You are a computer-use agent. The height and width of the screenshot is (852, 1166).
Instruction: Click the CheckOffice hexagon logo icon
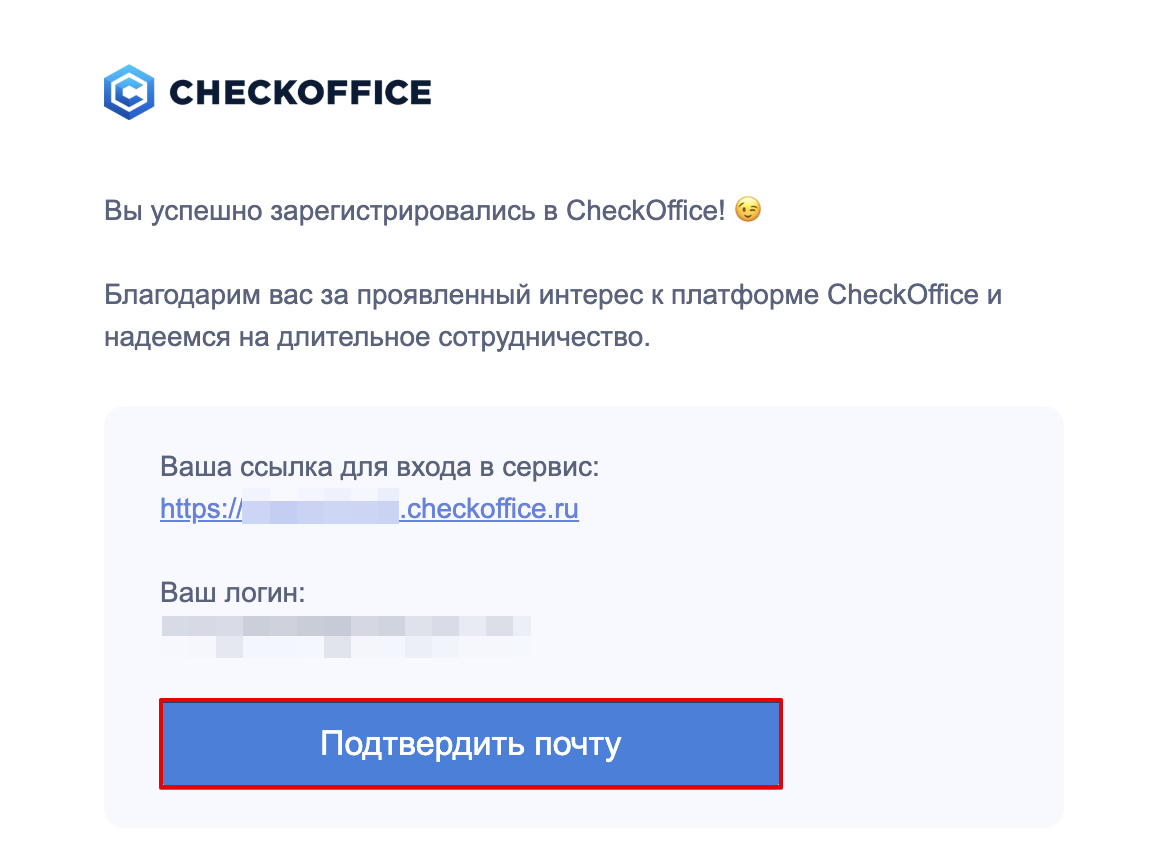[x=129, y=92]
